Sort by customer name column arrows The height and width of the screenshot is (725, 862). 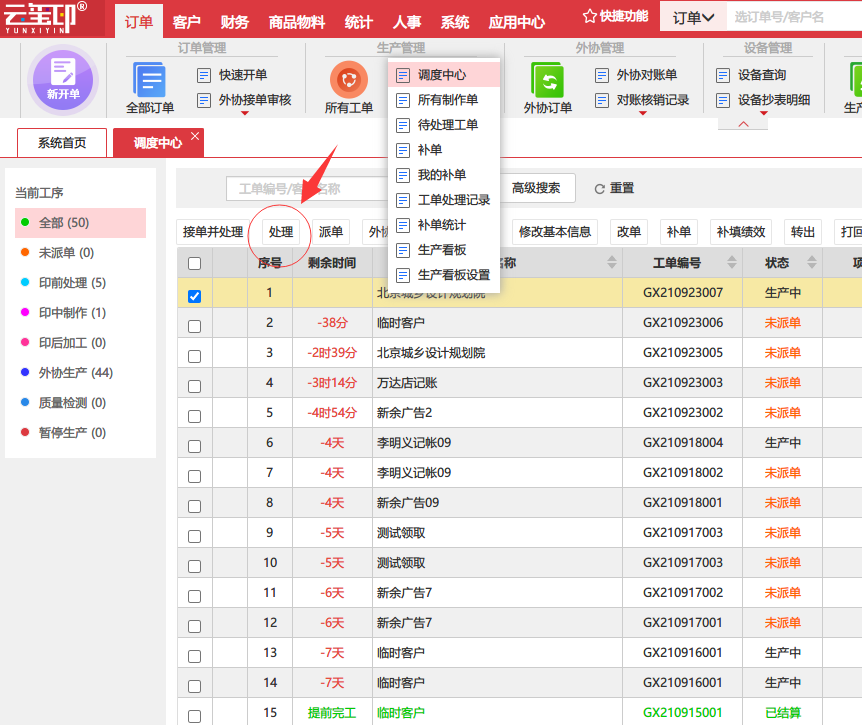click(x=612, y=262)
